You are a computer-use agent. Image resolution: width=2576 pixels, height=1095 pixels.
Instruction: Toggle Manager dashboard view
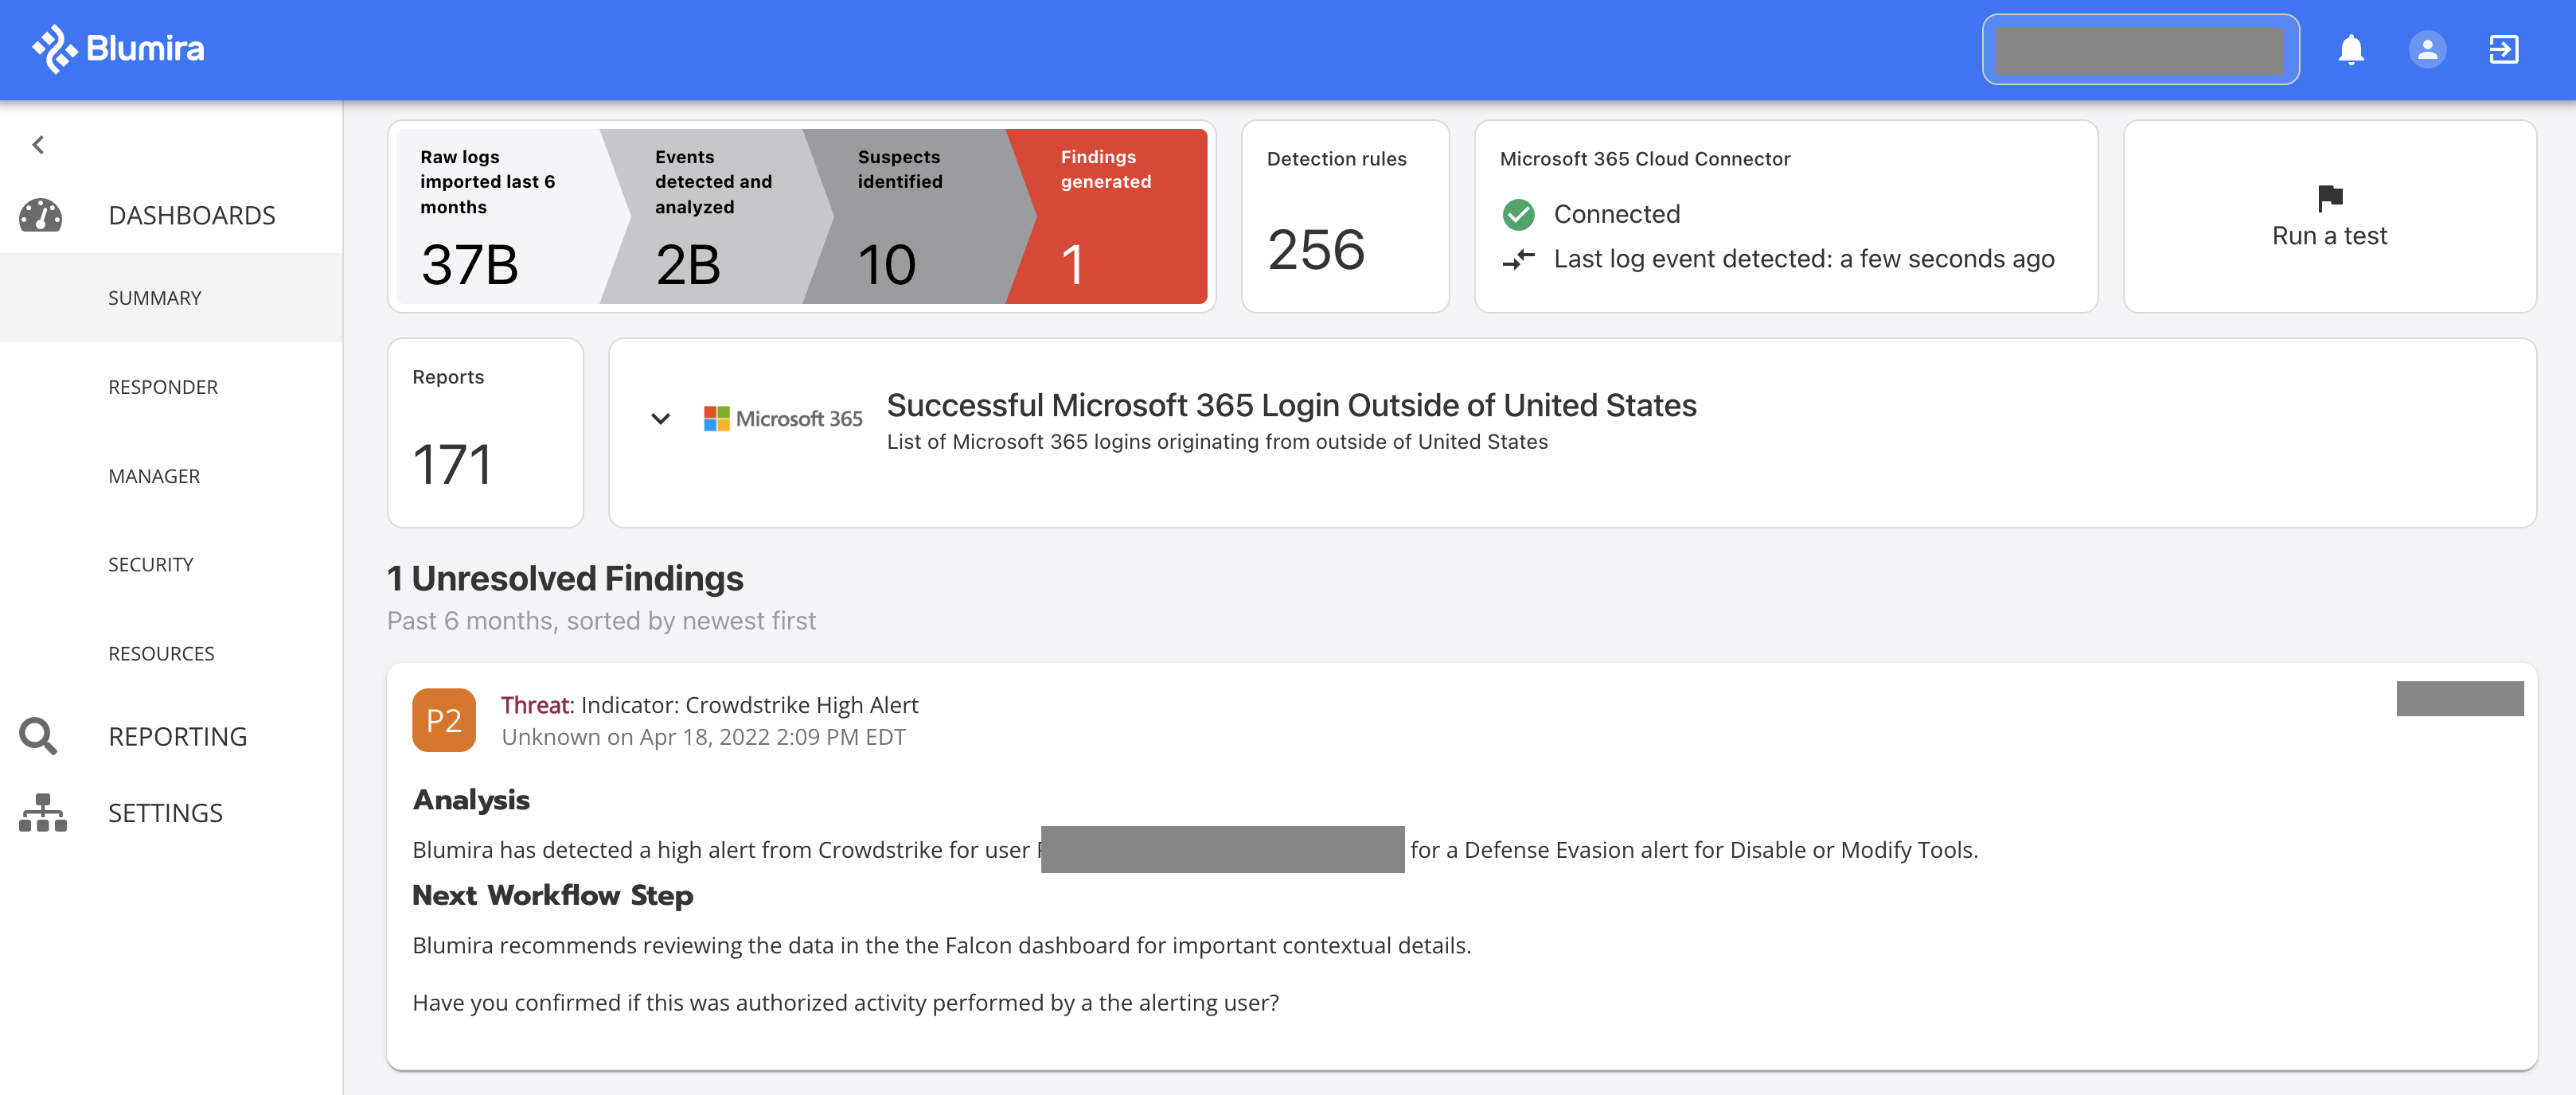pos(153,474)
